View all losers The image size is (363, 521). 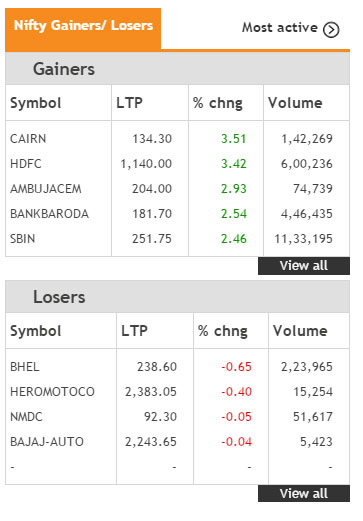tap(304, 493)
